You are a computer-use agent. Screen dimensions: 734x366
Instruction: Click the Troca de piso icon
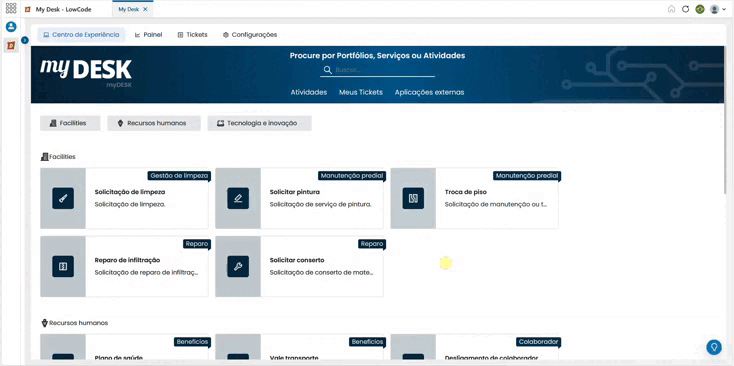[x=413, y=198]
